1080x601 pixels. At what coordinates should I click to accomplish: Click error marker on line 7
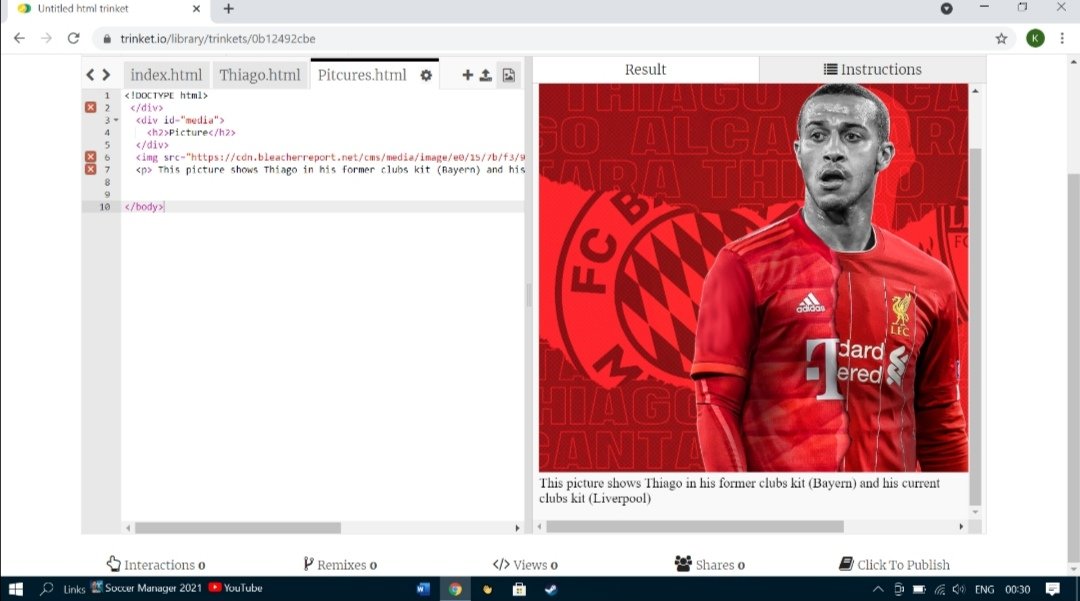click(x=90, y=169)
